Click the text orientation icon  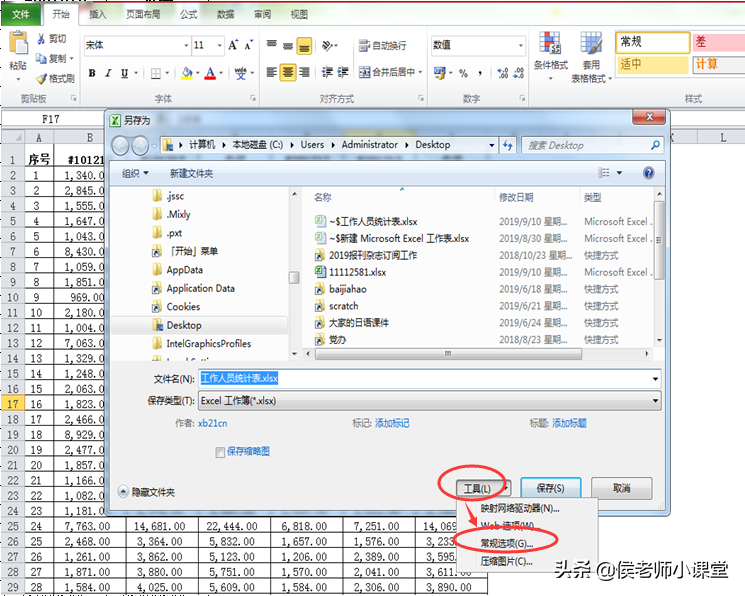point(328,46)
